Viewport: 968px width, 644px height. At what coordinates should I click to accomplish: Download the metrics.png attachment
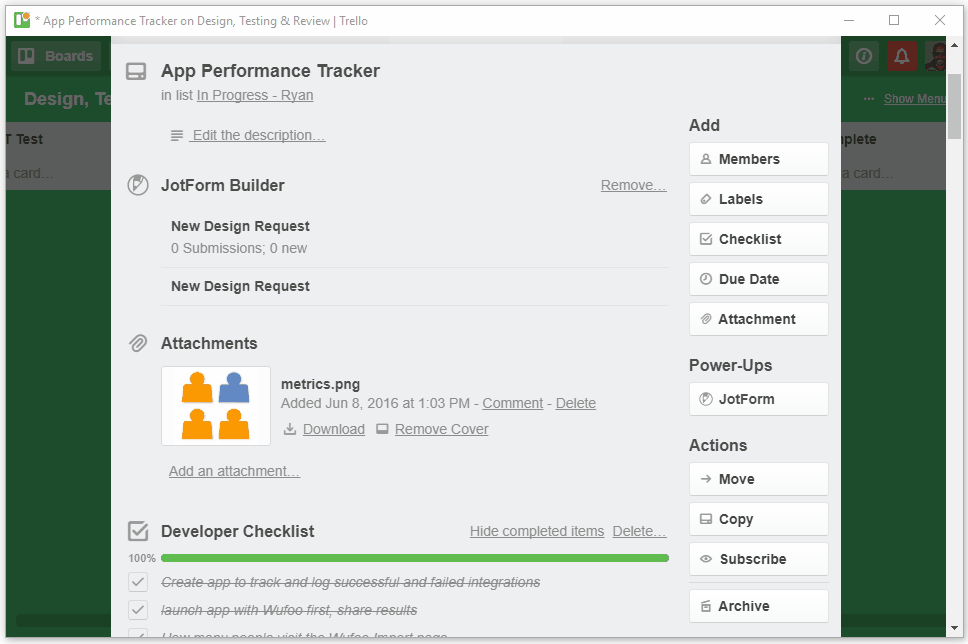click(333, 429)
